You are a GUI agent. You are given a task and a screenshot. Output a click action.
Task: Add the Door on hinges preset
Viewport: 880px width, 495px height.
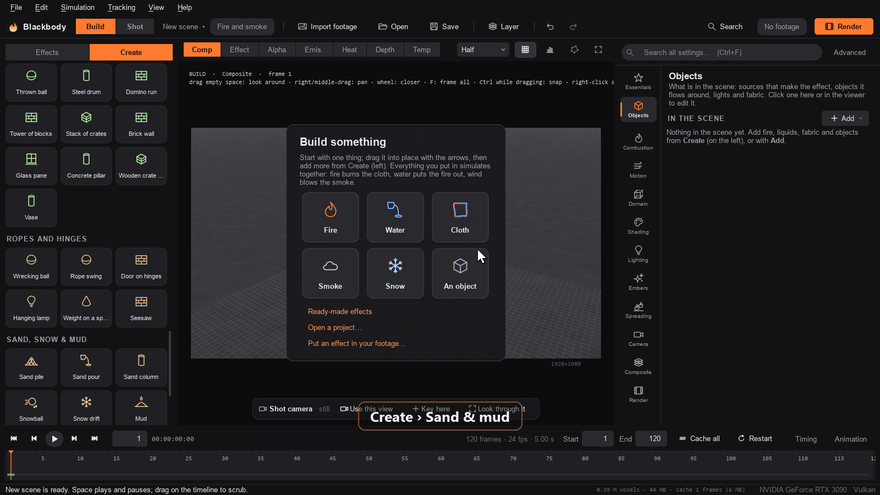(x=141, y=267)
